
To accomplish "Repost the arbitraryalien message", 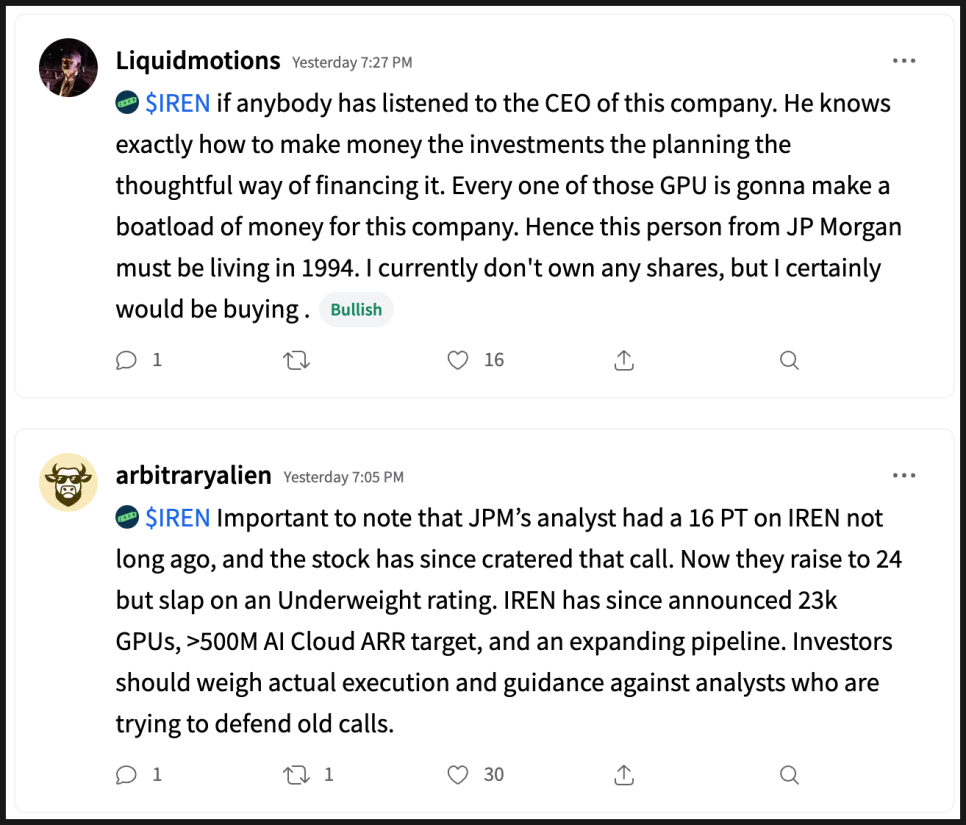I will (x=296, y=774).
